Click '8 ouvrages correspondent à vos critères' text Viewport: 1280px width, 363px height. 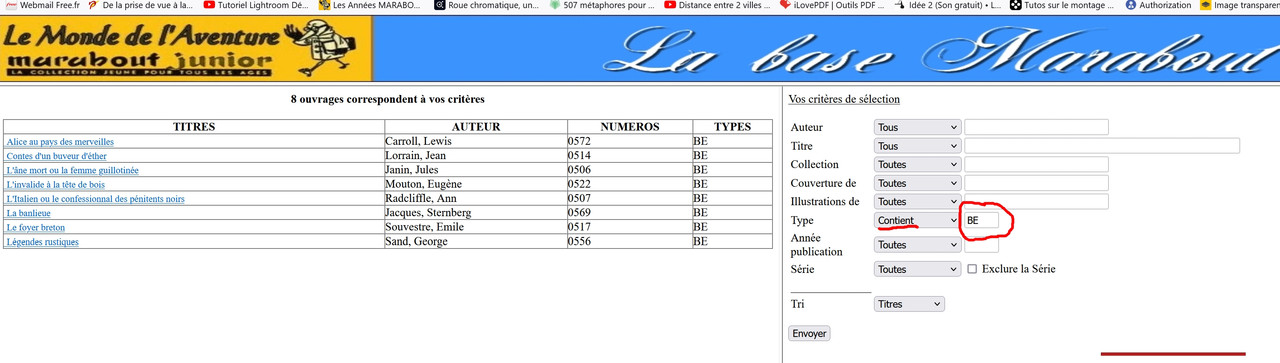[387, 99]
